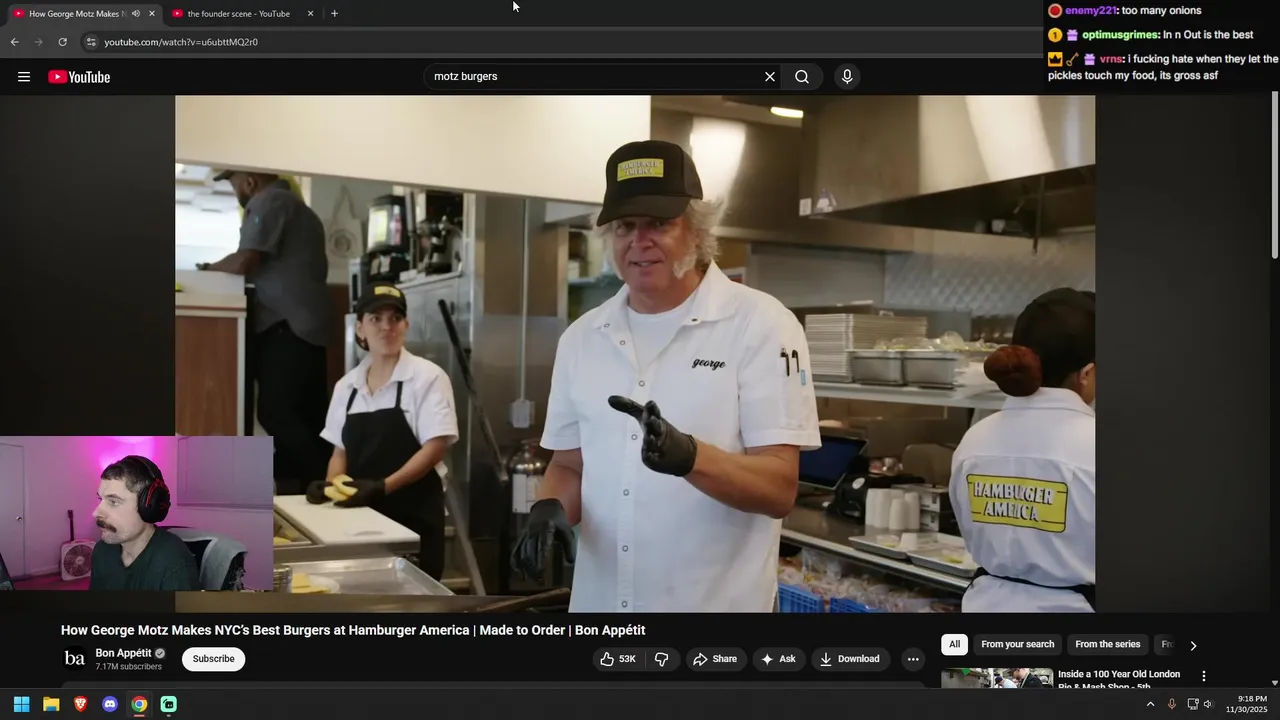This screenshot has height=720, width=1280.
Task: Open options for the London Pie video
Action: coord(1204,676)
